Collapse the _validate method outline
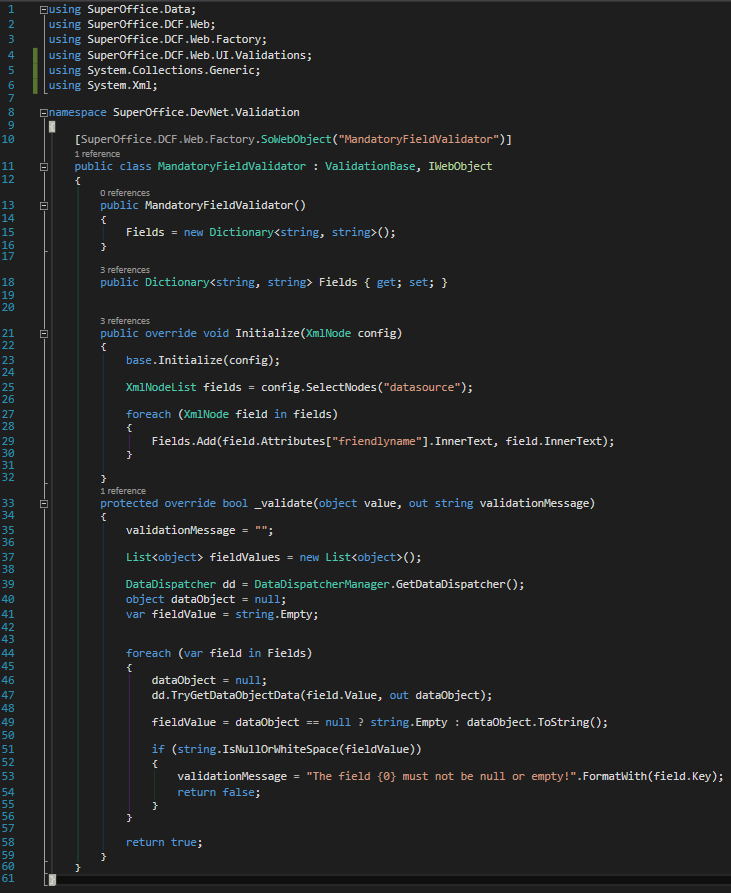The width and height of the screenshot is (731, 893). click(x=44, y=503)
